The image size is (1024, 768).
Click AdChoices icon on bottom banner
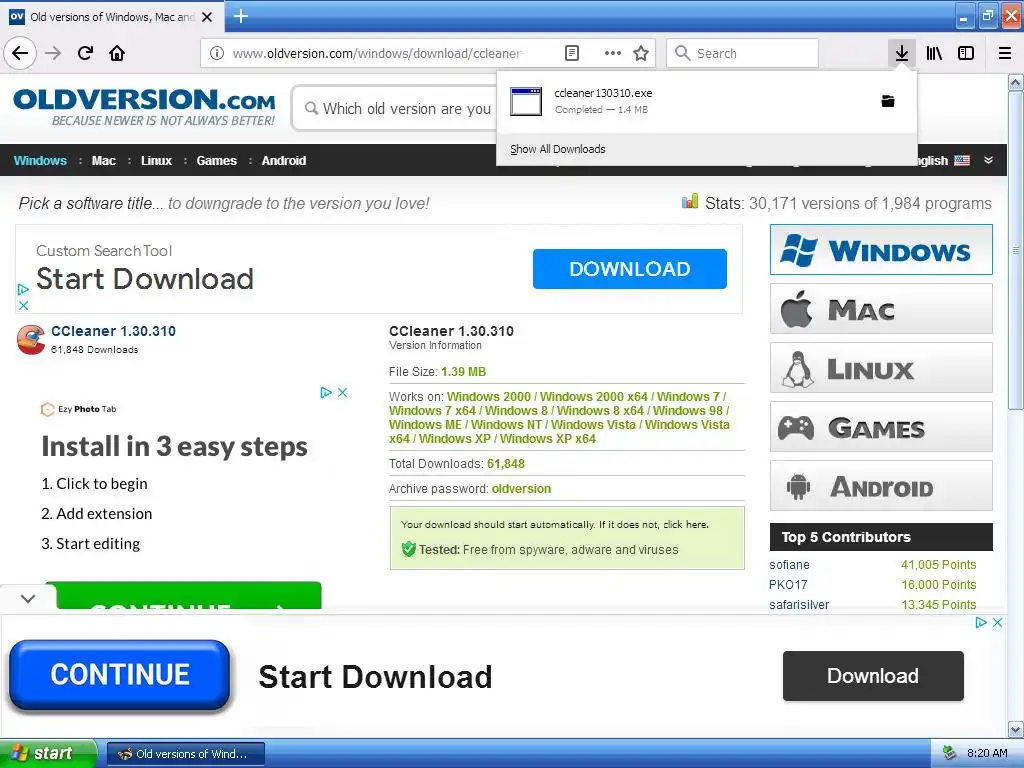(x=981, y=623)
